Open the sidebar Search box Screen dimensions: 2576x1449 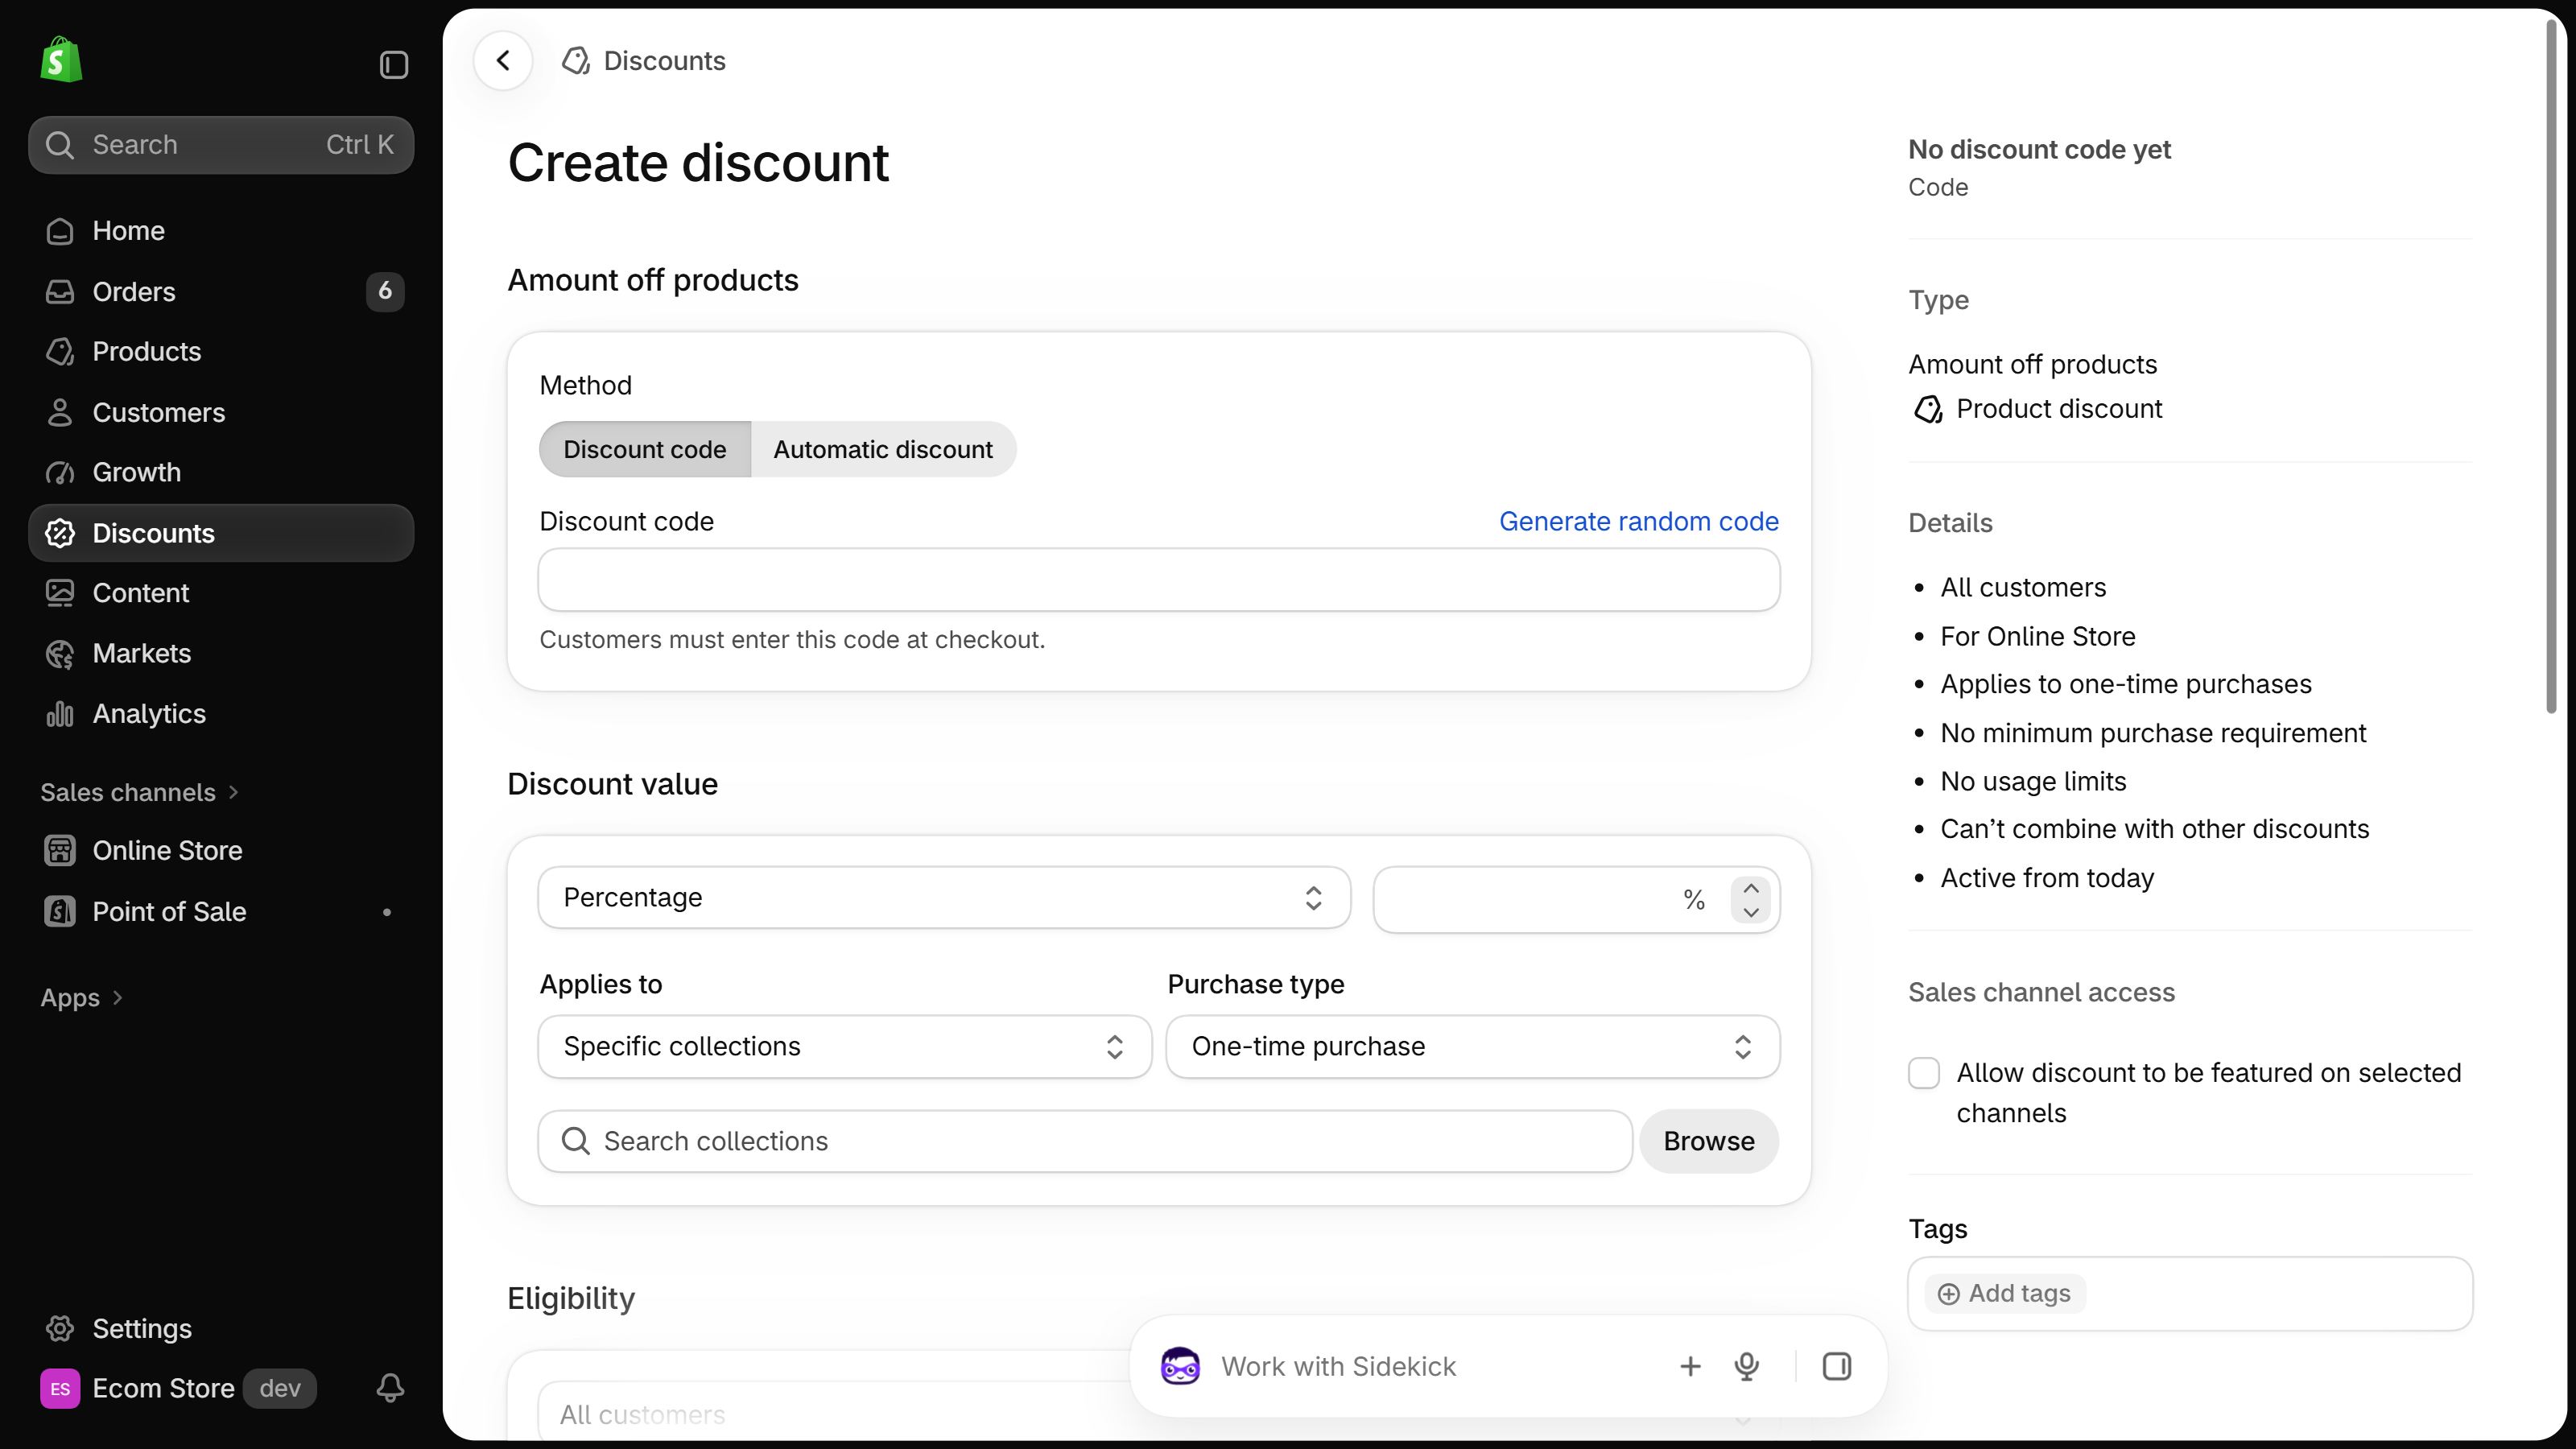coord(221,145)
